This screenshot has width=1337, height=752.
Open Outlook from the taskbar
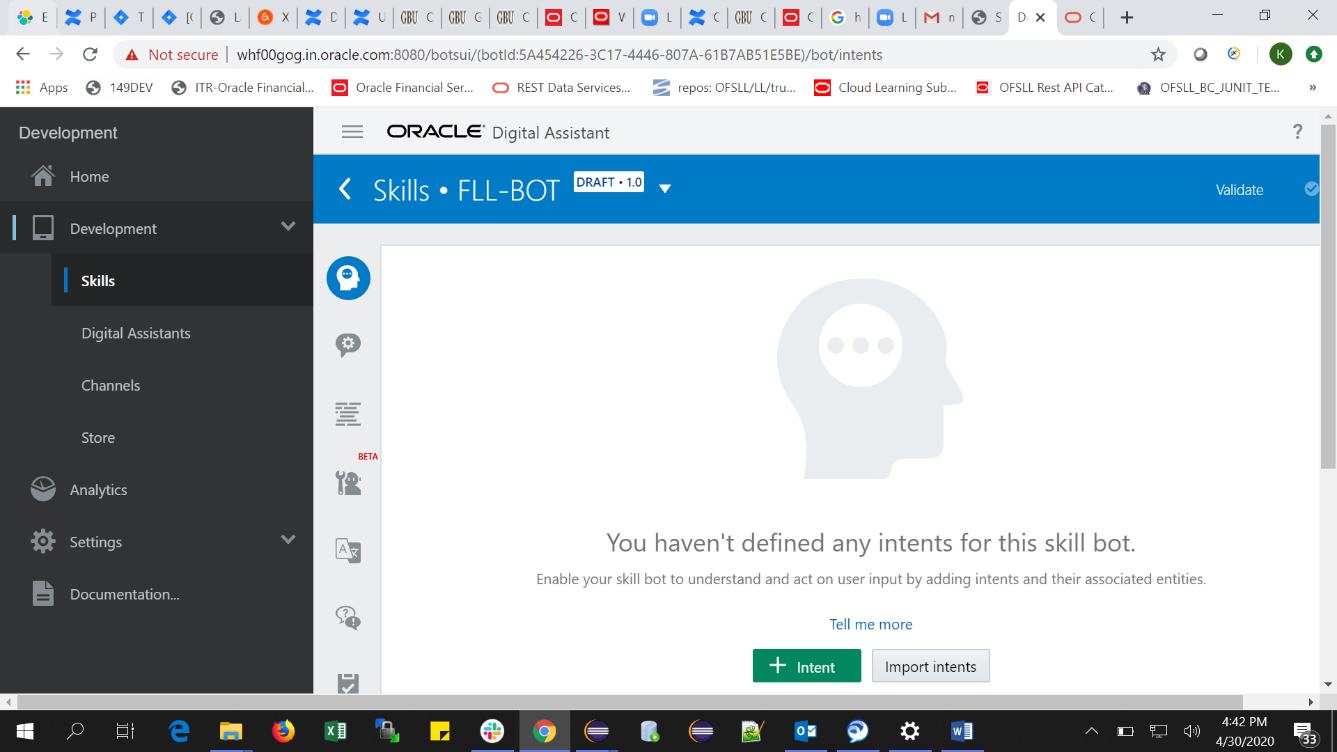tap(805, 731)
